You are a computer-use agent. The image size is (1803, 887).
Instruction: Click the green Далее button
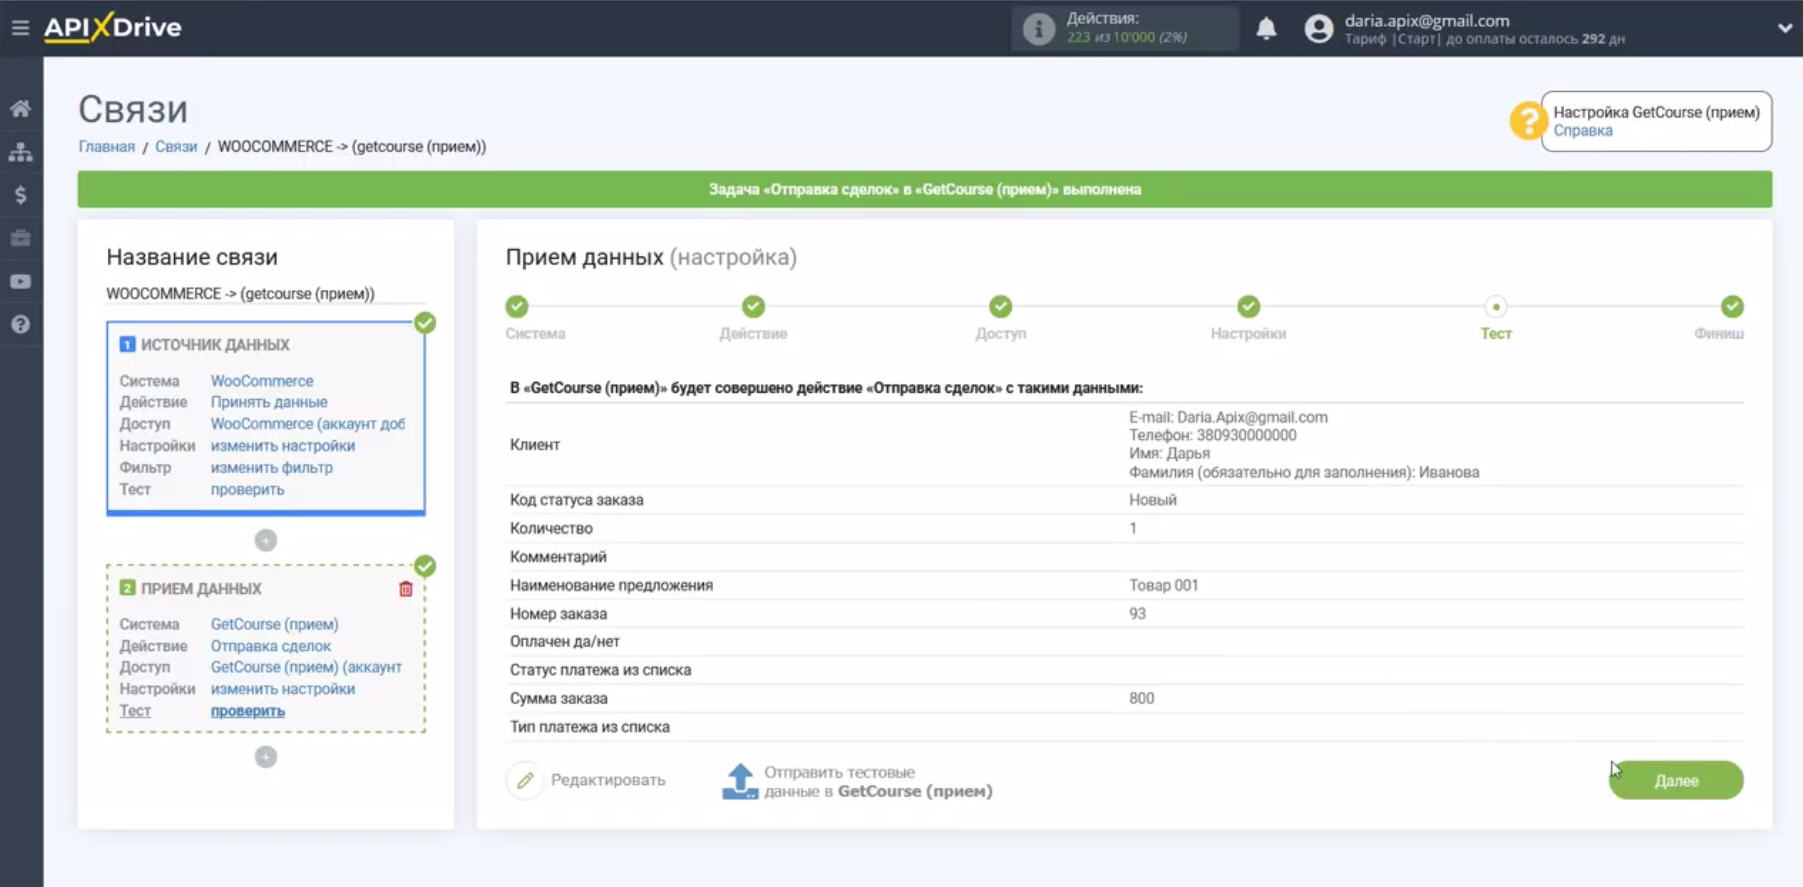pos(1676,781)
